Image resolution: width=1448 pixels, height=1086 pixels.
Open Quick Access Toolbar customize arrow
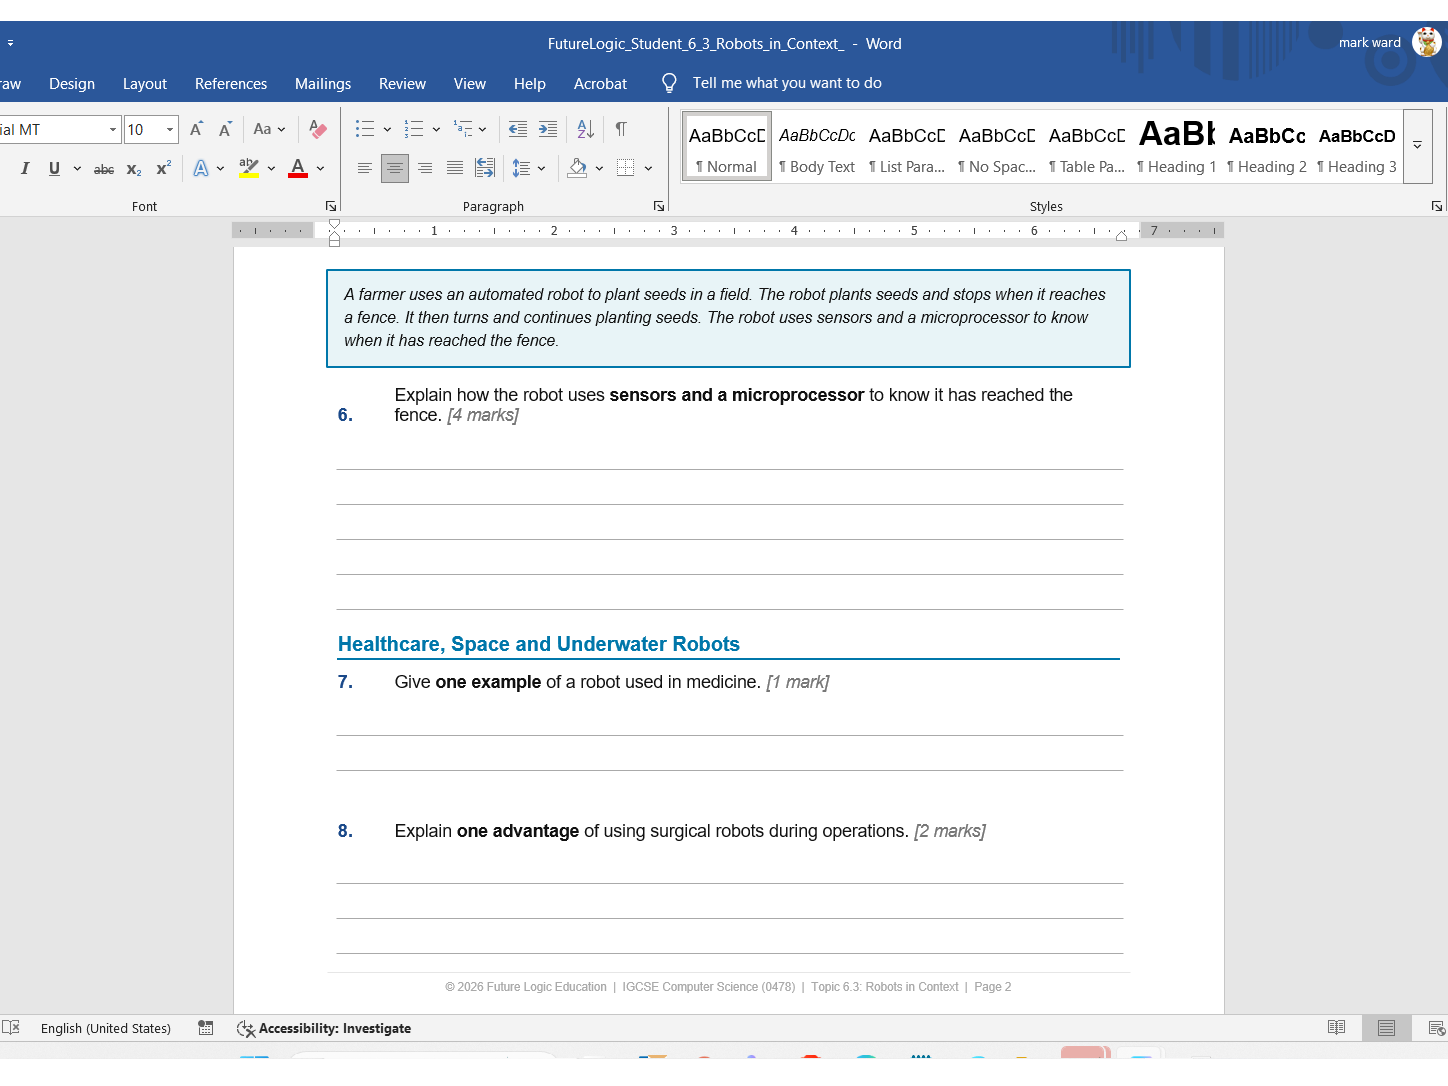(x=10, y=43)
